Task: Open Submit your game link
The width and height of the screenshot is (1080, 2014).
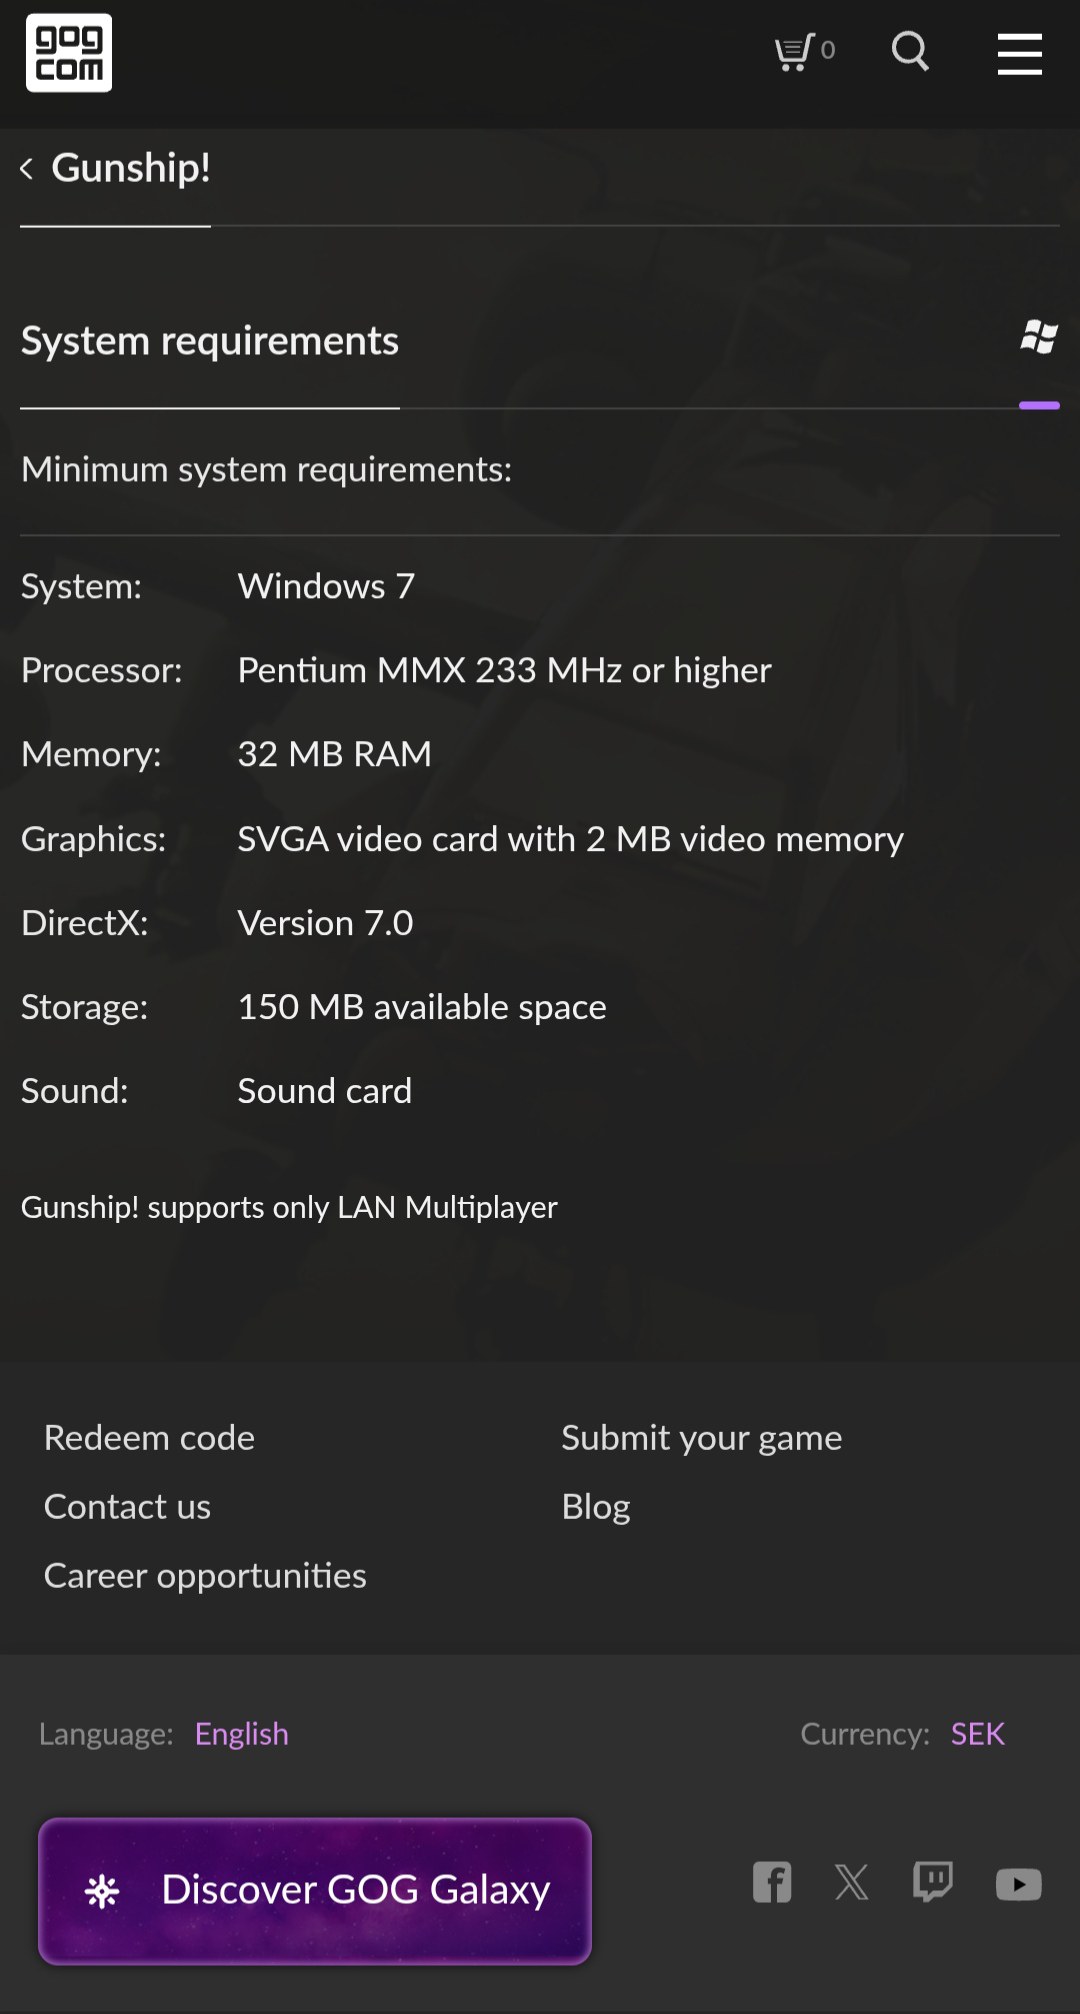Action: [702, 1438]
